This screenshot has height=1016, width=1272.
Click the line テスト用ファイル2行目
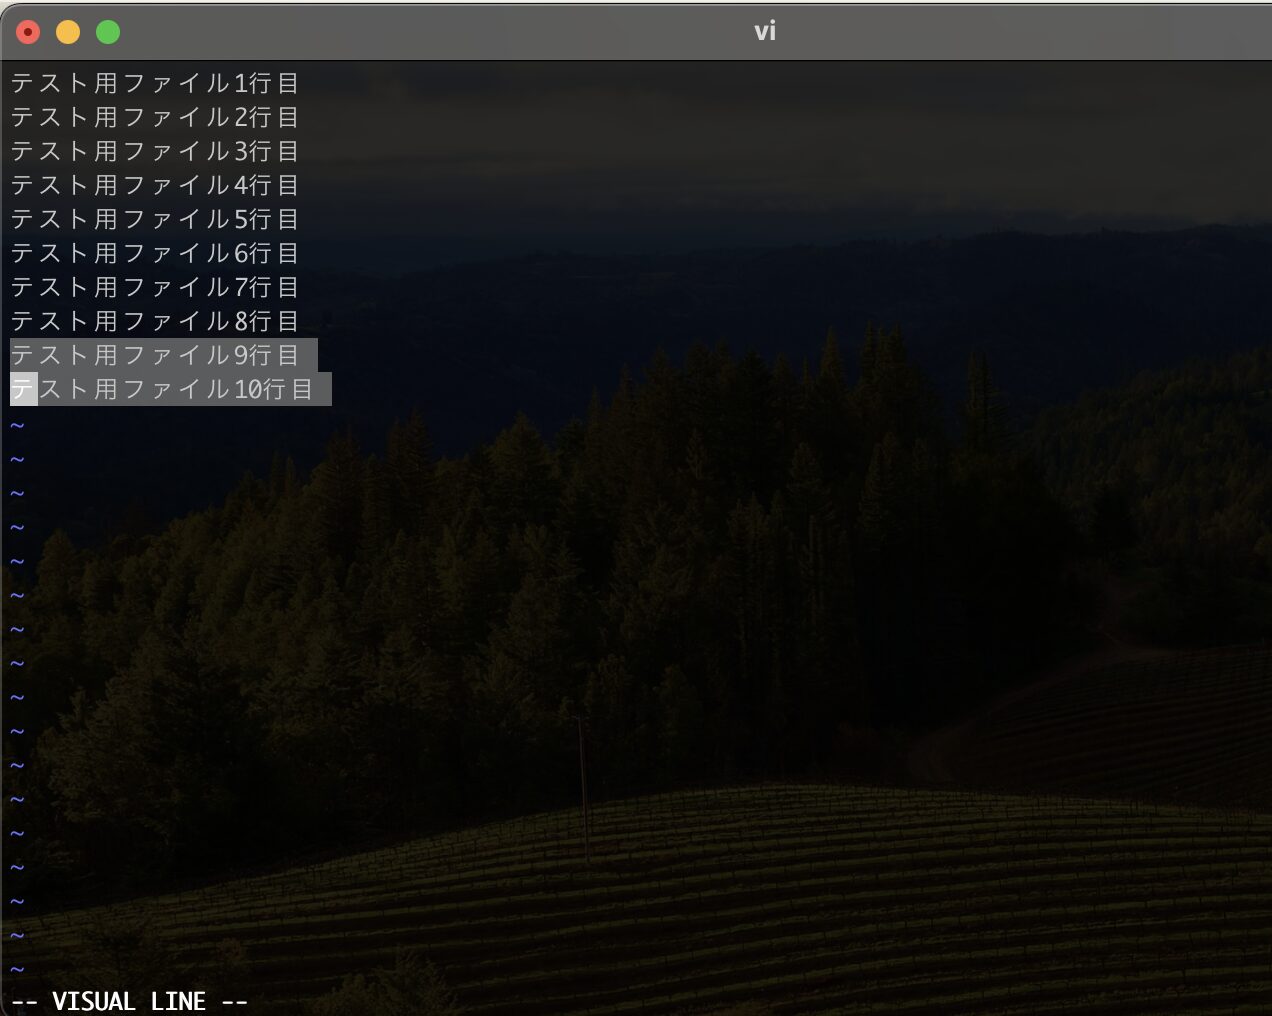(x=155, y=117)
